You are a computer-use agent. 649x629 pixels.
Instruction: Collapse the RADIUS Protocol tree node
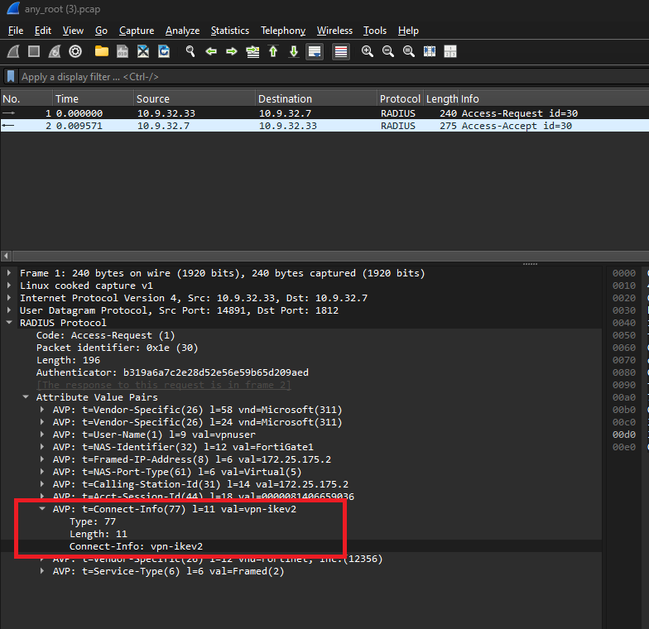[x=10, y=323]
